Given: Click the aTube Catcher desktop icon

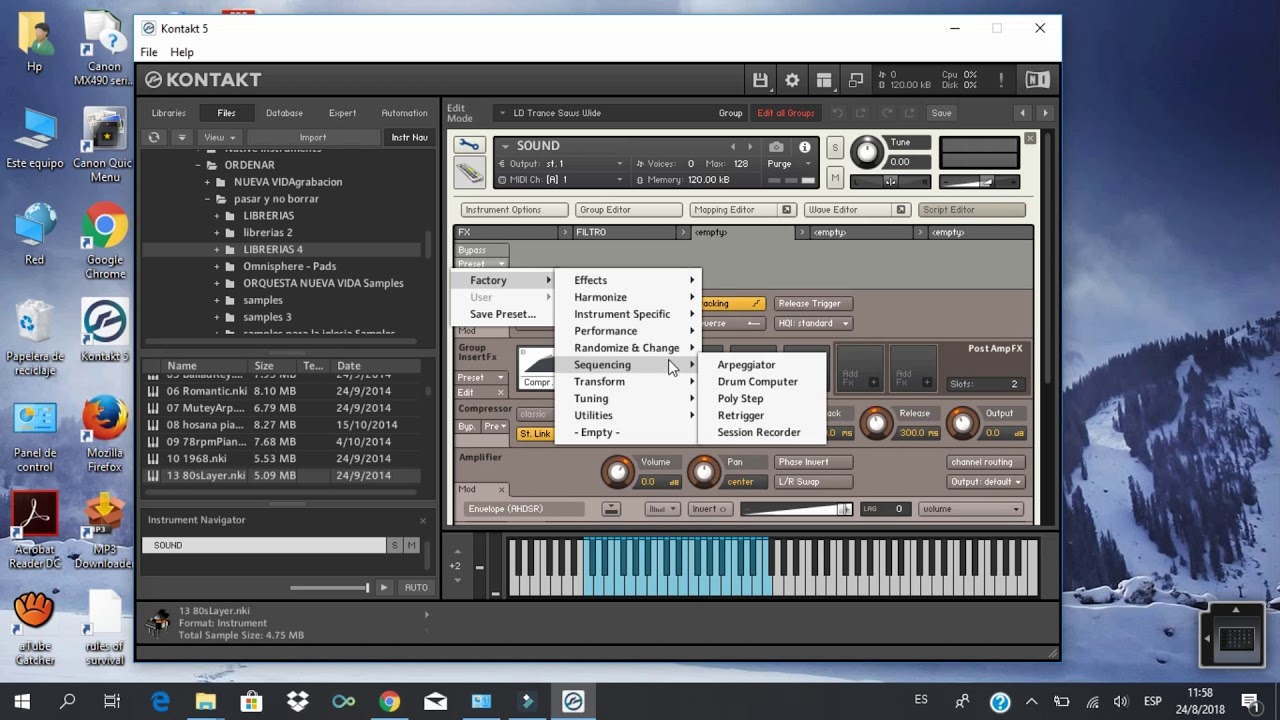Looking at the screenshot, I should [x=35, y=625].
